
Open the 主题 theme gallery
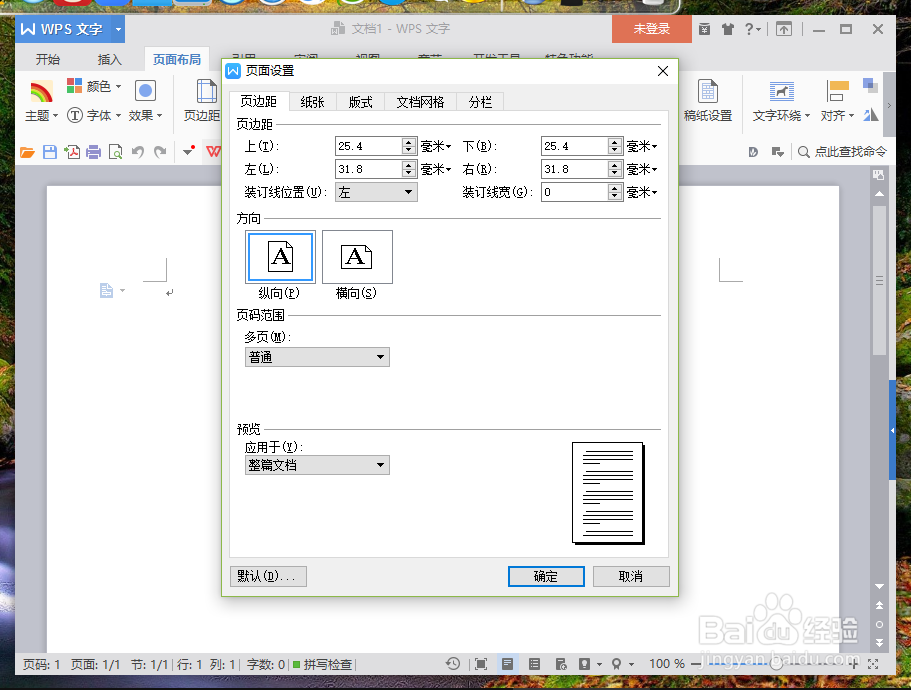tap(41, 101)
